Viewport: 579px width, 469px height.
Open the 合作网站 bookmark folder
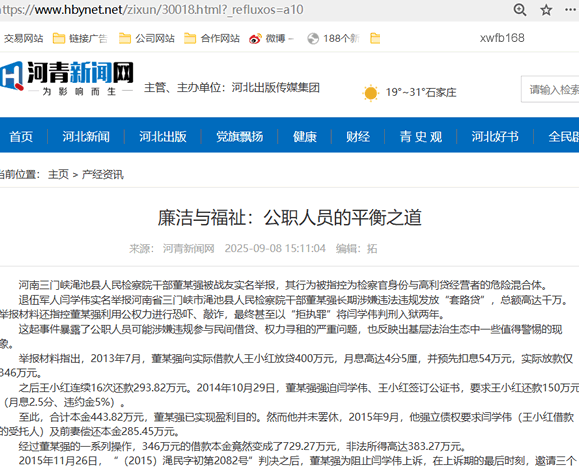pos(212,38)
